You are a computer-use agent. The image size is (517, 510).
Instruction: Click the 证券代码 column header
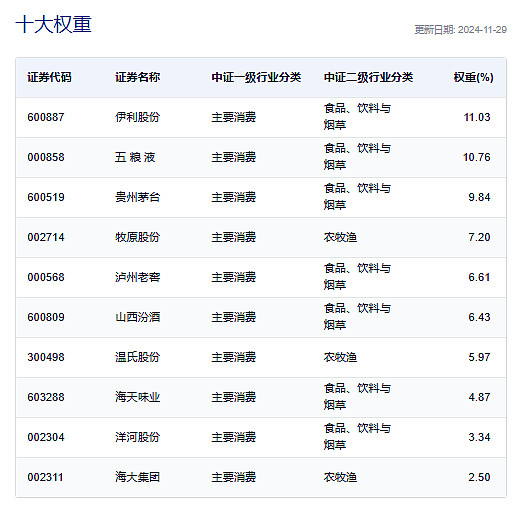click(49, 77)
